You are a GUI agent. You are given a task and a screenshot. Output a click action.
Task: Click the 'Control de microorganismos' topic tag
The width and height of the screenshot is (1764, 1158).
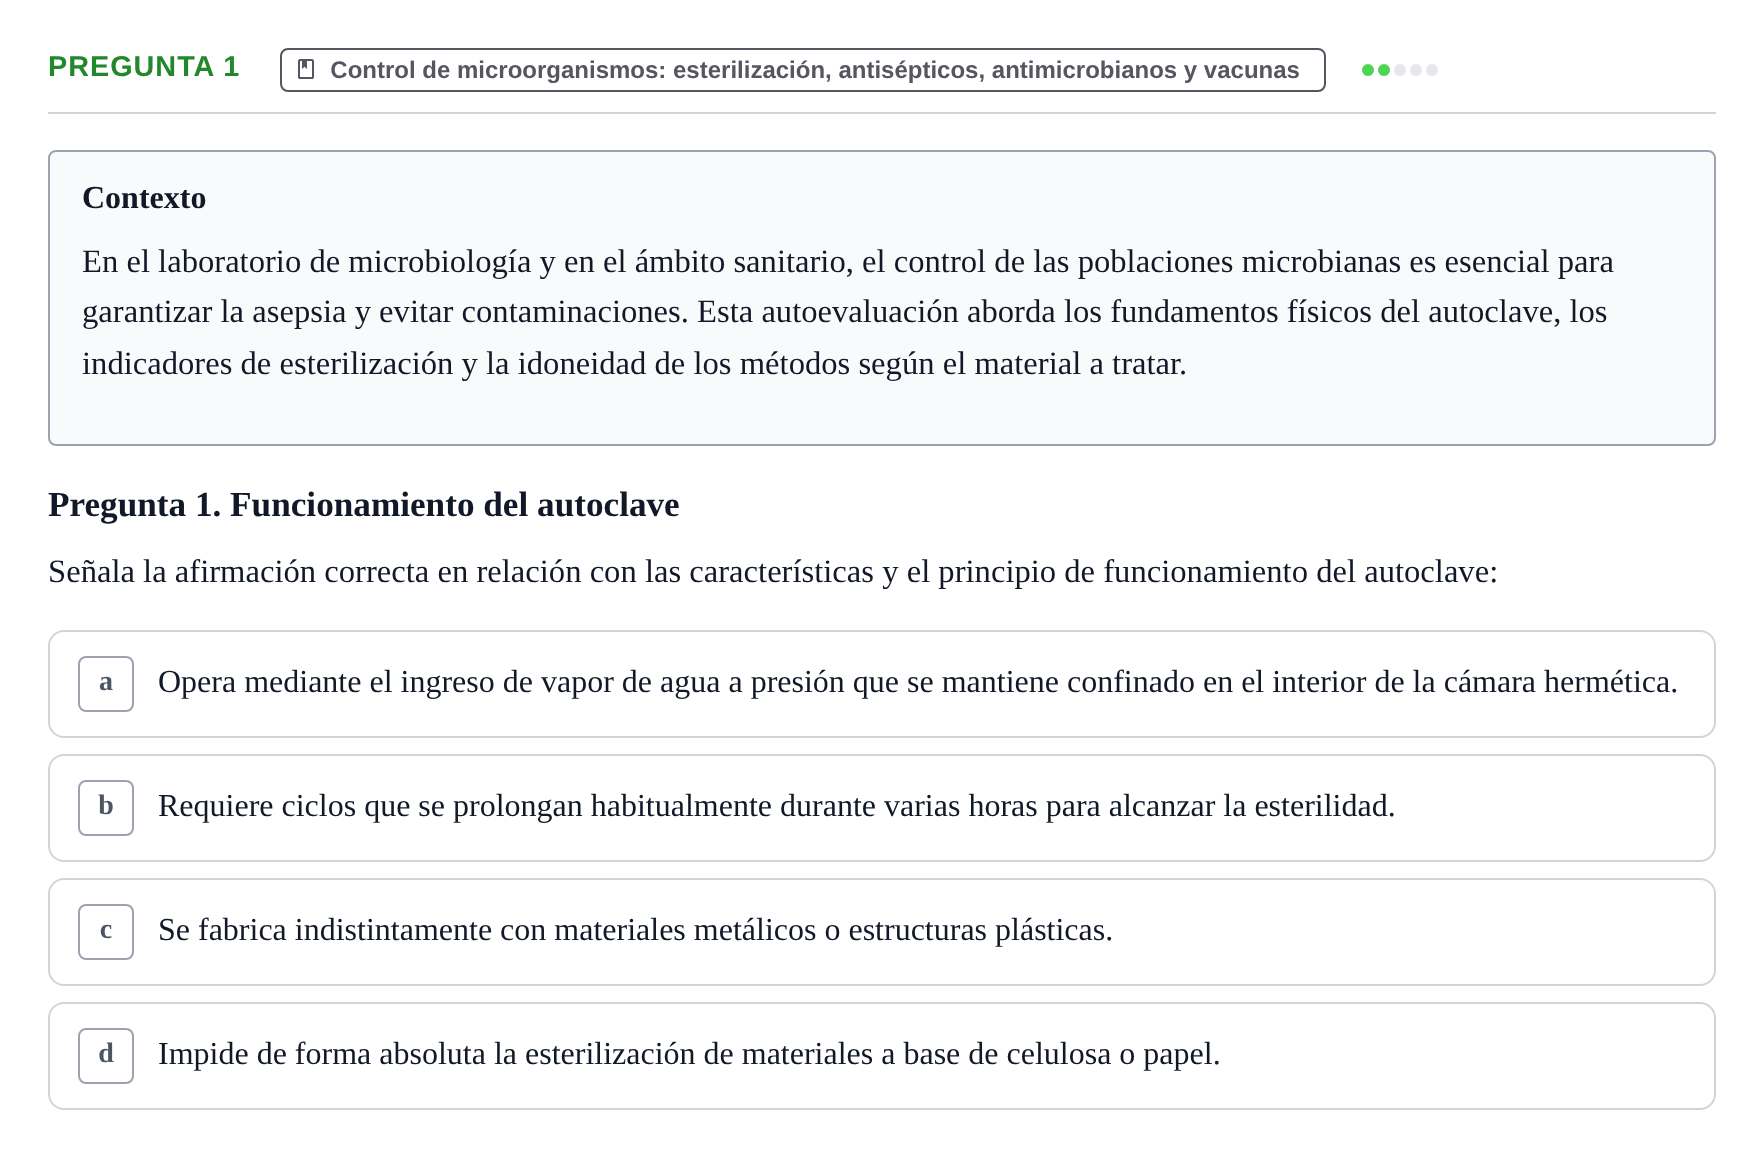point(803,70)
